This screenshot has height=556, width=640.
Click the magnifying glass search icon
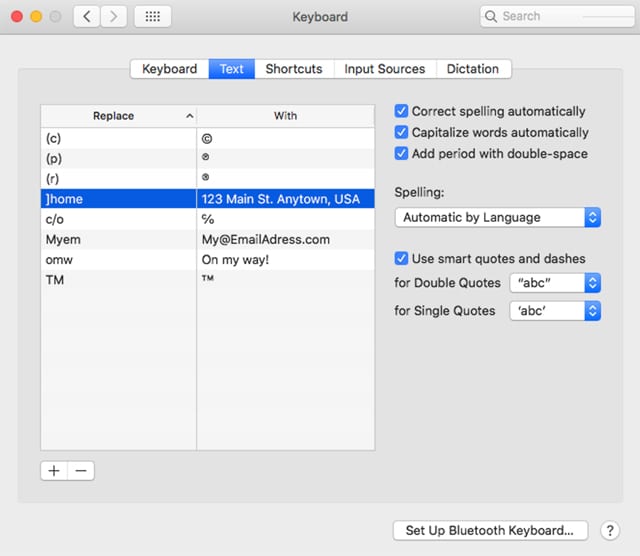[x=491, y=16]
